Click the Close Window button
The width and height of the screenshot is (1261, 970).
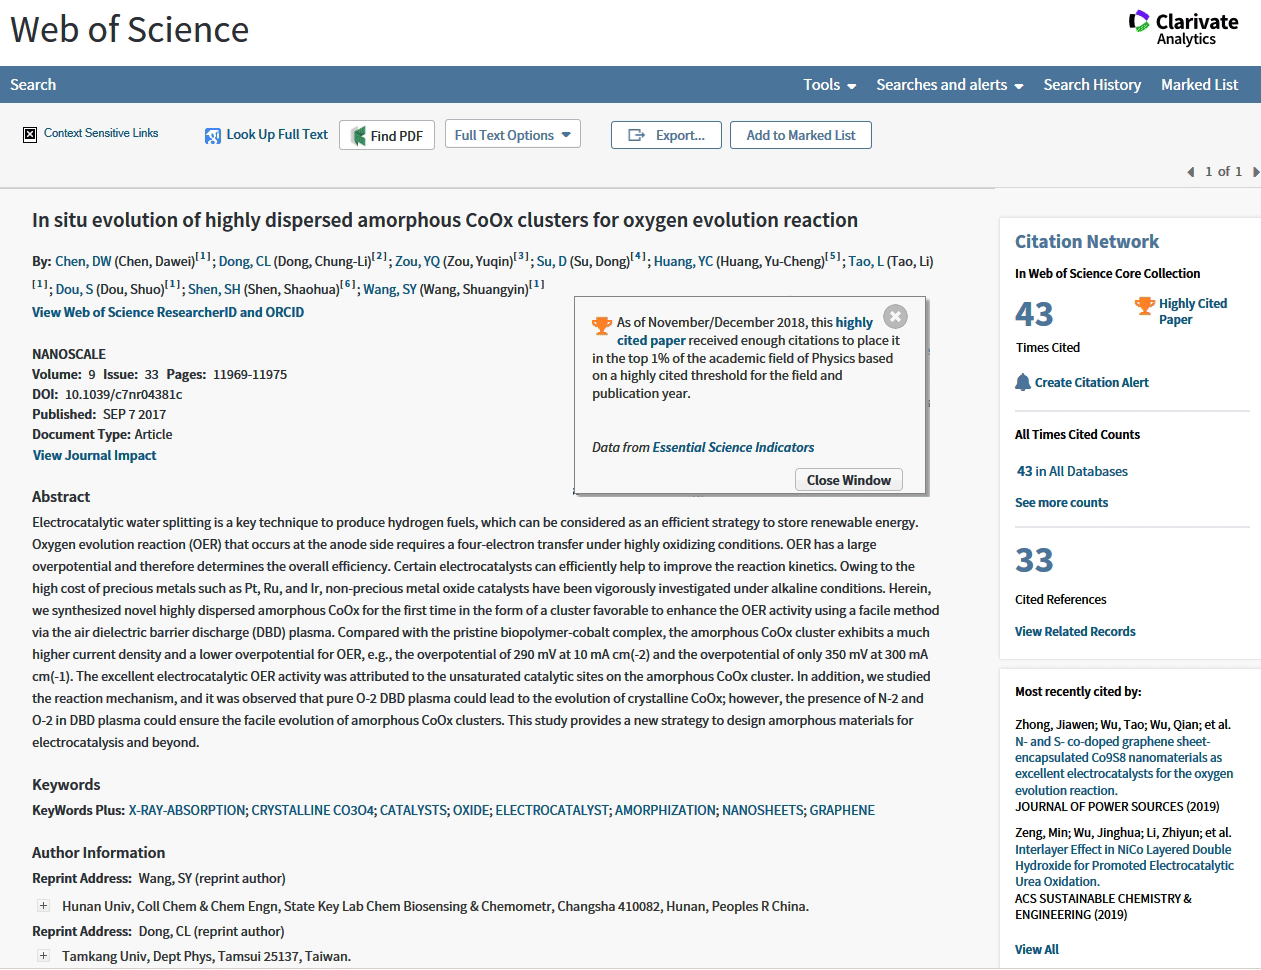coord(848,480)
